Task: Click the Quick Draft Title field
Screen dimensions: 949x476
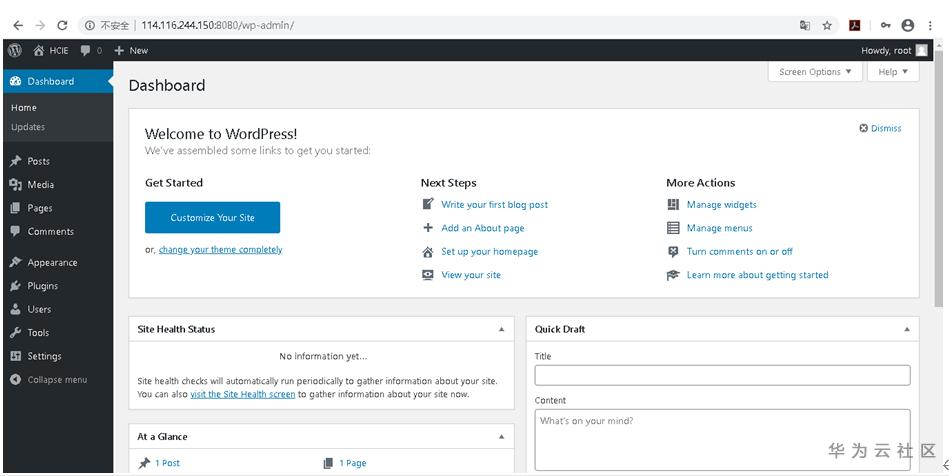Action: pos(722,375)
